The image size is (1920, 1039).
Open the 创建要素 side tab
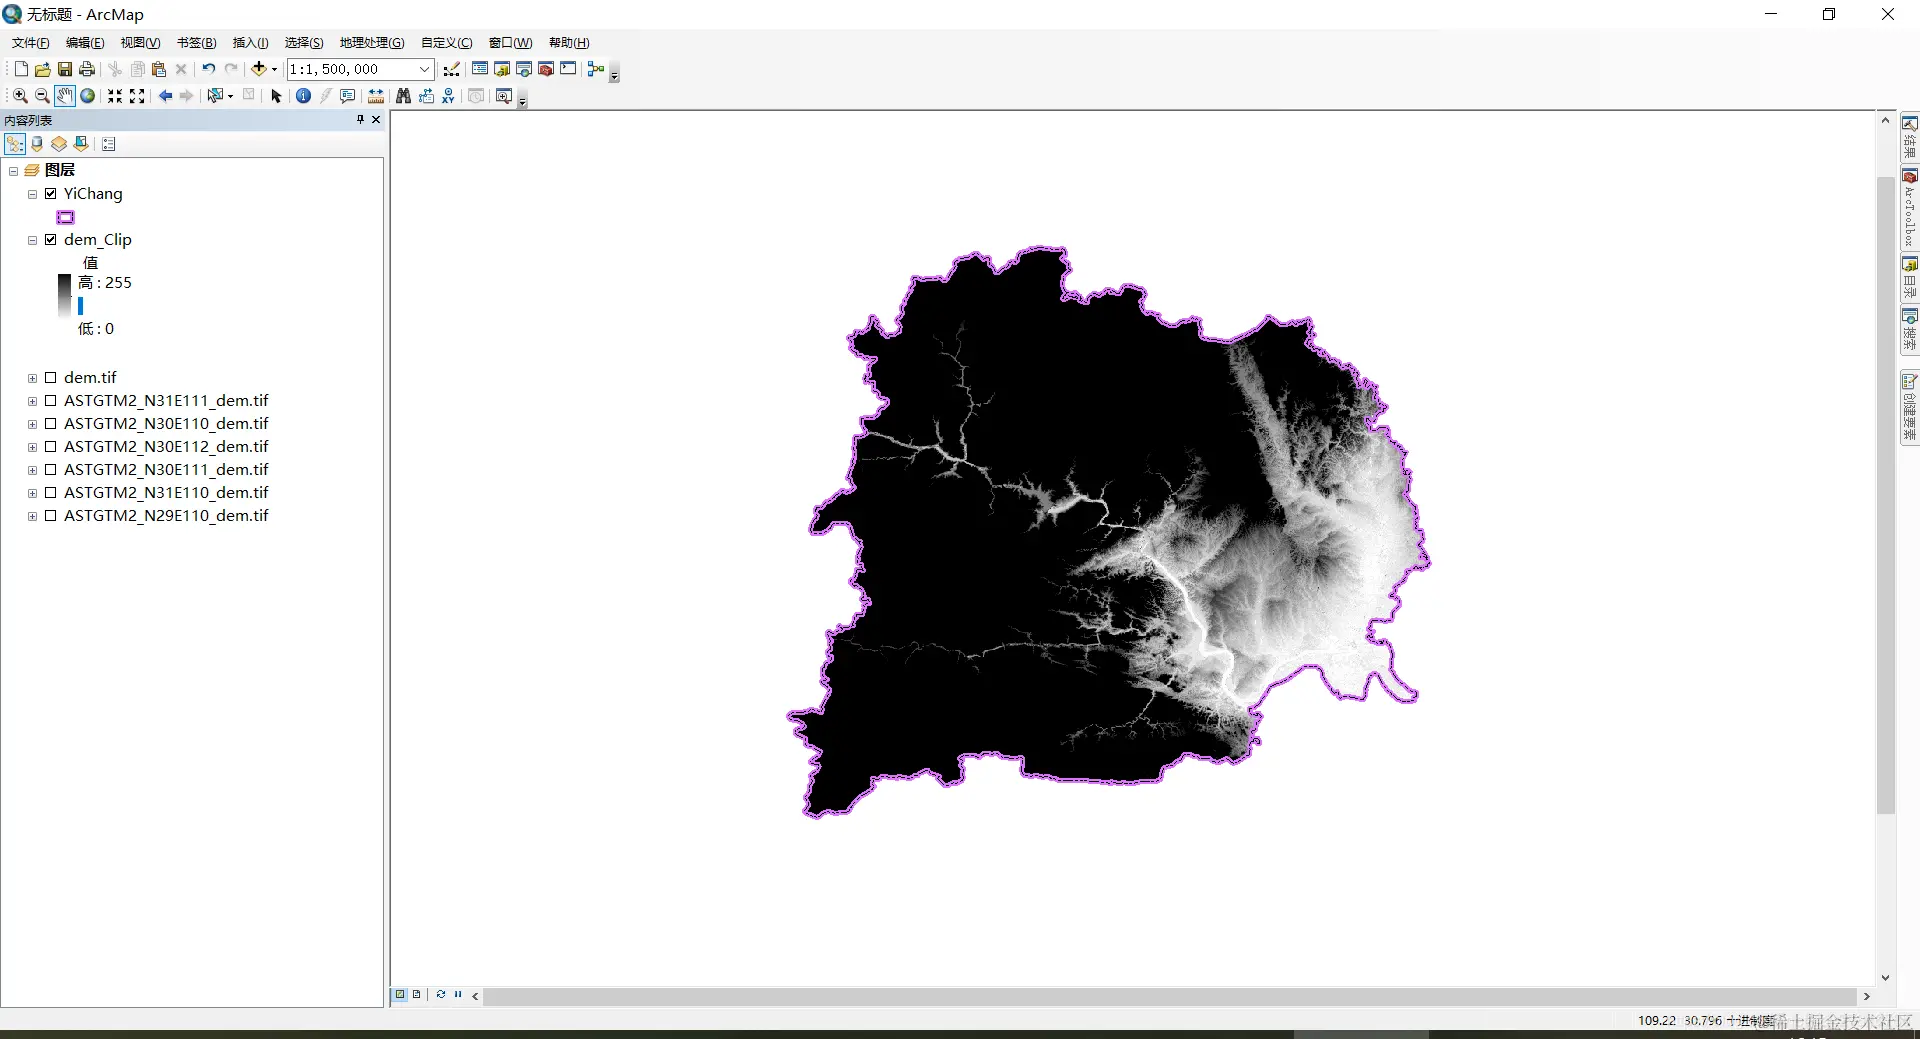(x=1910, y=407)
